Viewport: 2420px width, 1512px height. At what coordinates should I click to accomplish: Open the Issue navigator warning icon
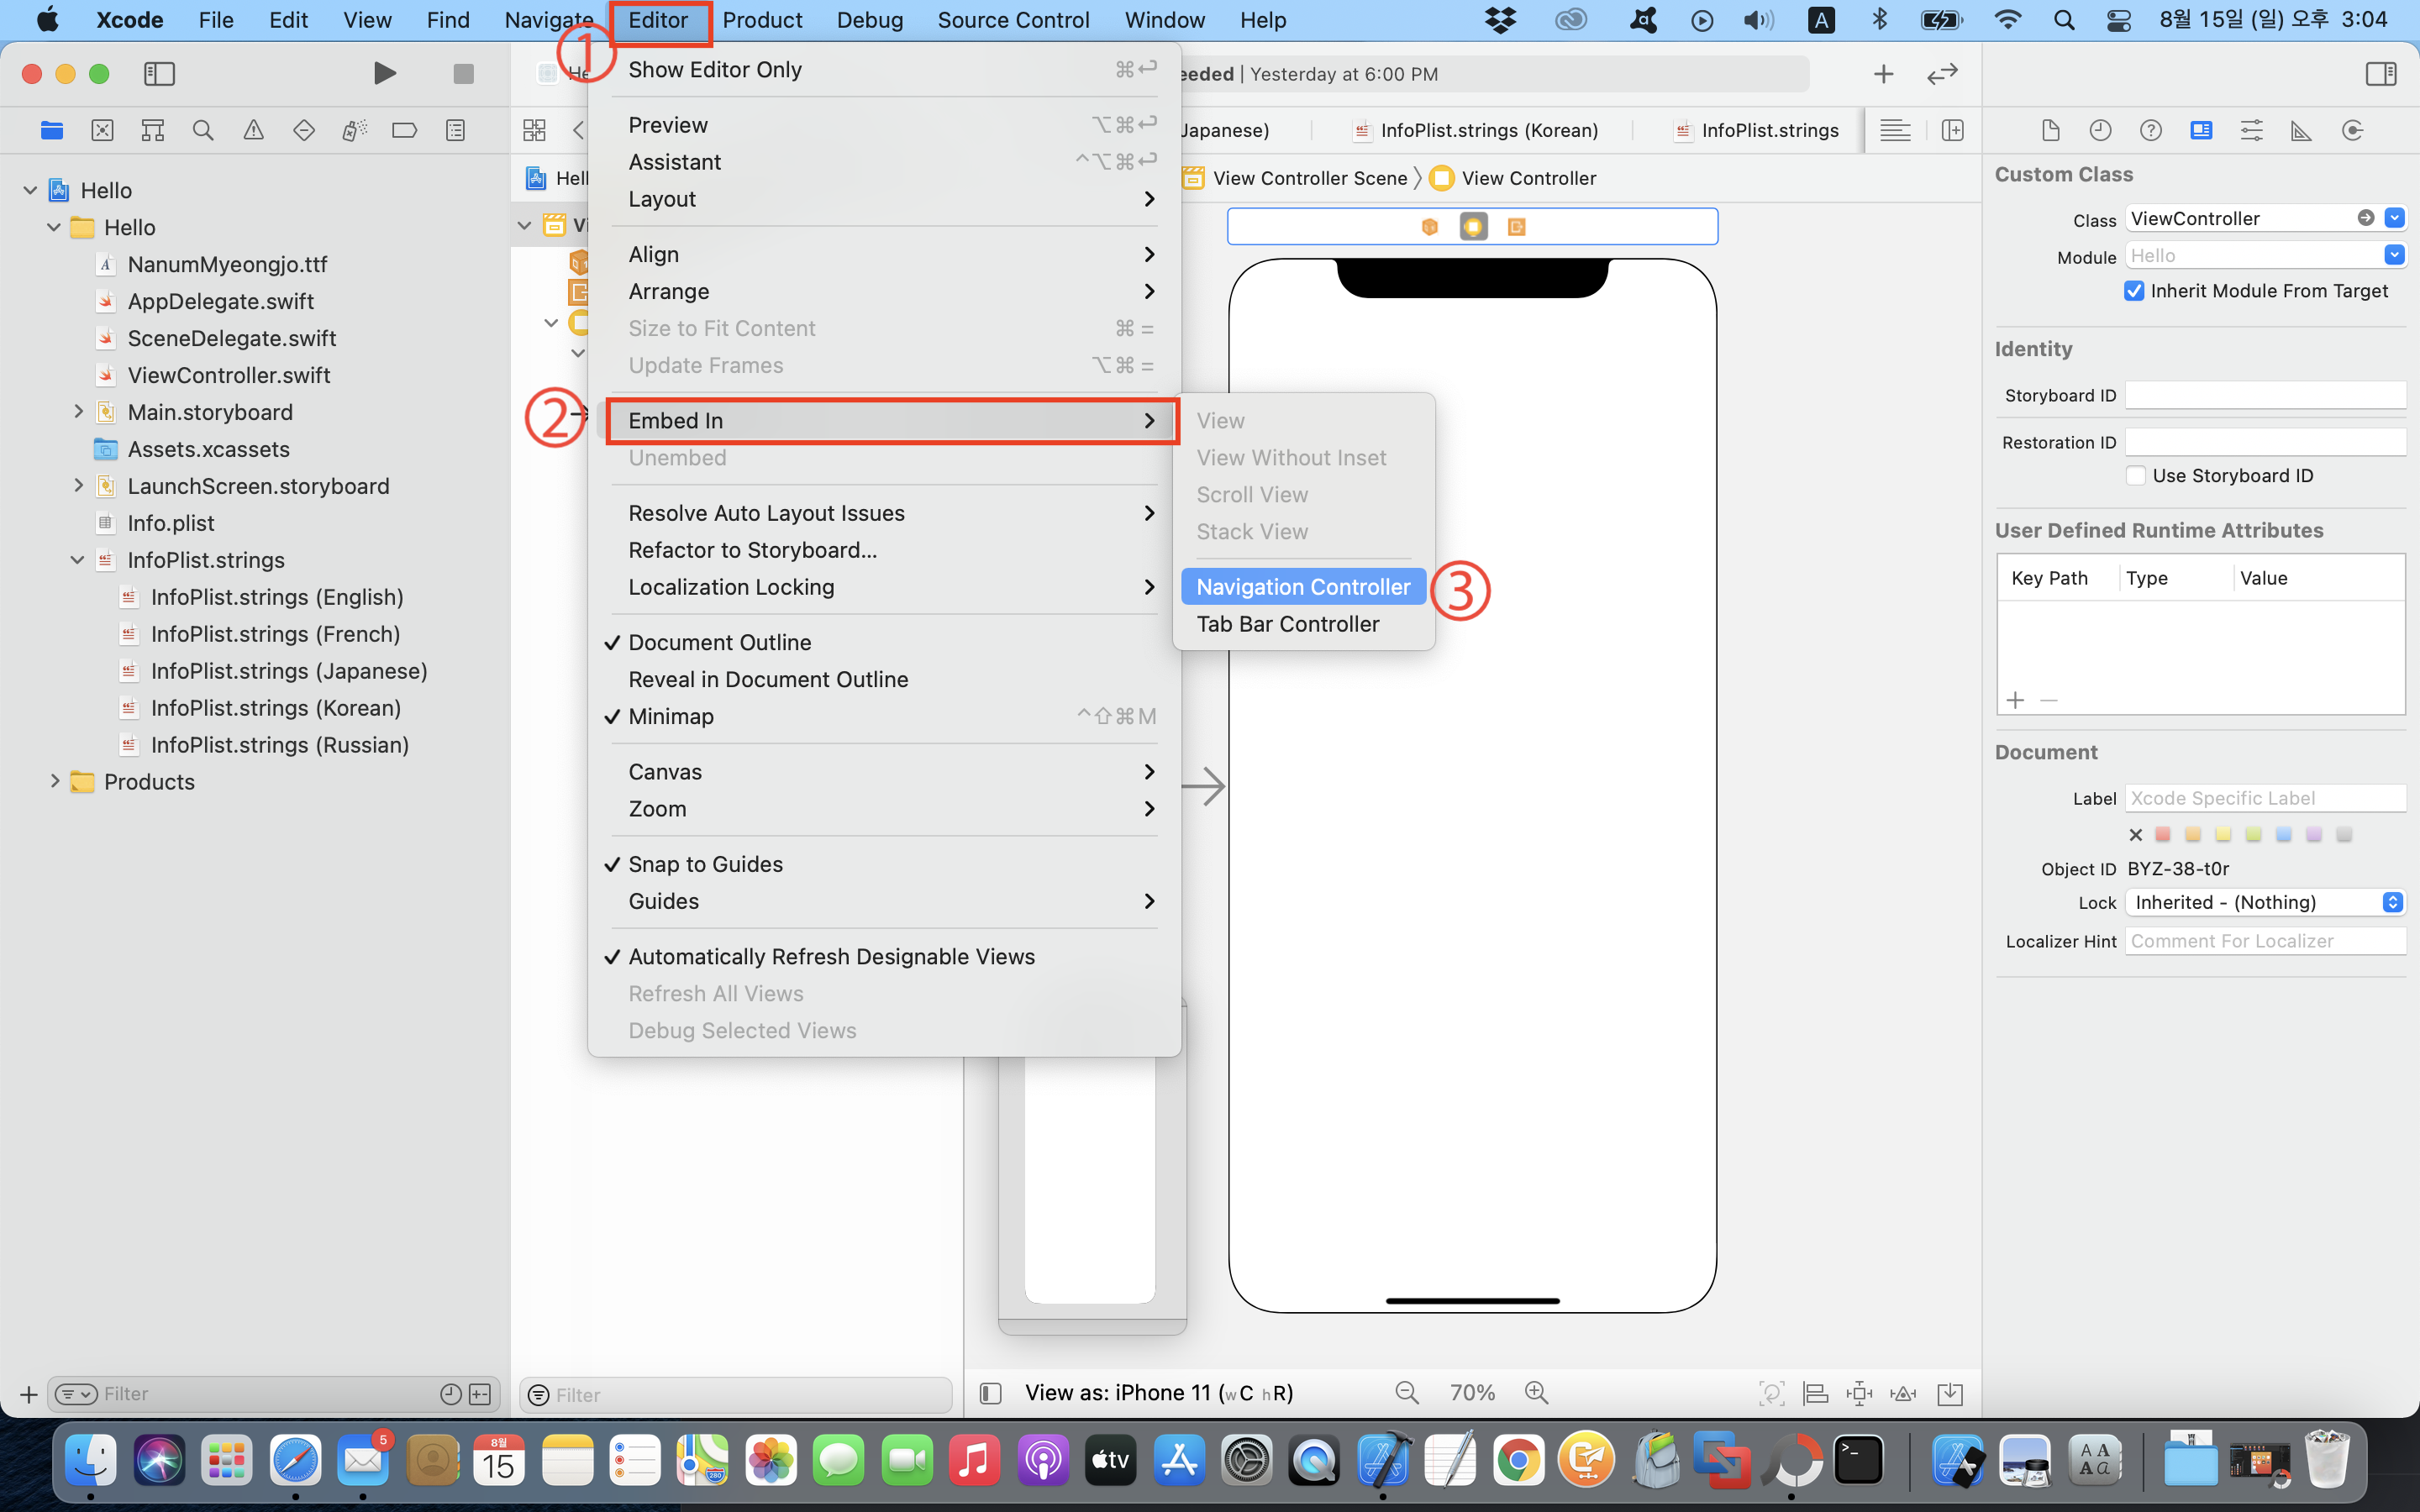(254, 130)
